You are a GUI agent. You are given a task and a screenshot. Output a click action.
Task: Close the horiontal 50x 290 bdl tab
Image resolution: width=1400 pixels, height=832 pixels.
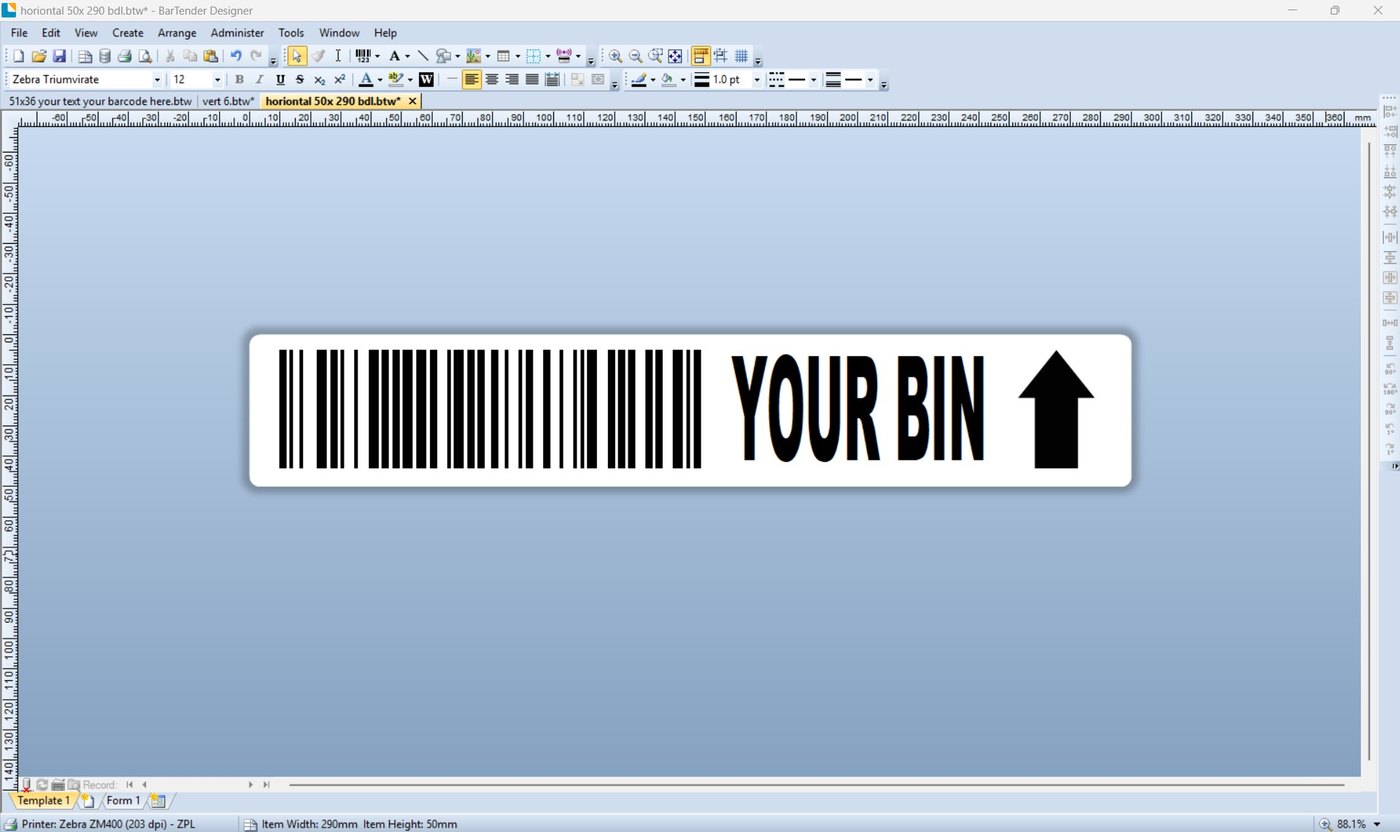coord(412,101)
